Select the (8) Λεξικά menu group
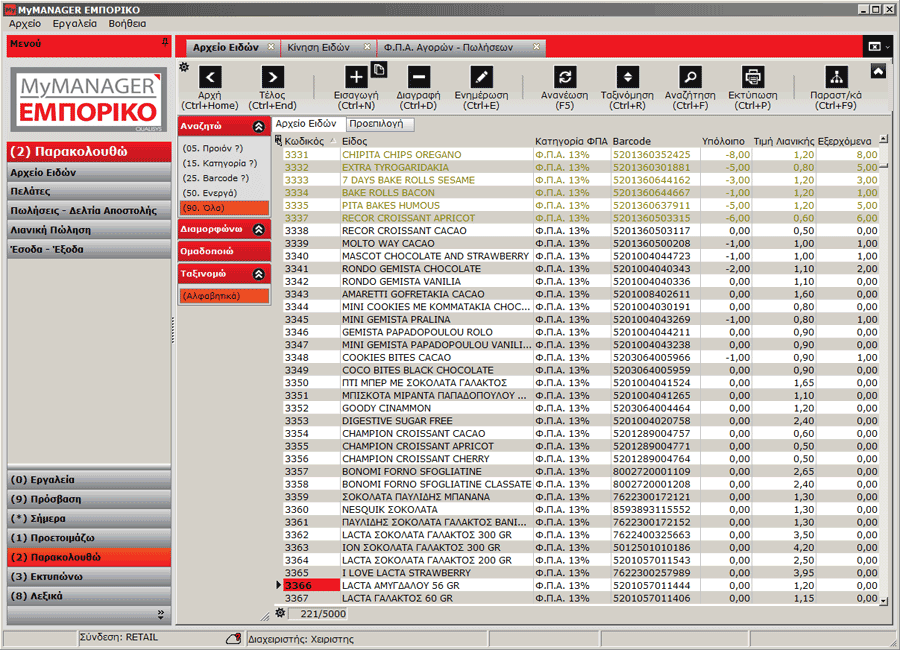The width and height of the screenshot is (900, 650). [89, 596]
